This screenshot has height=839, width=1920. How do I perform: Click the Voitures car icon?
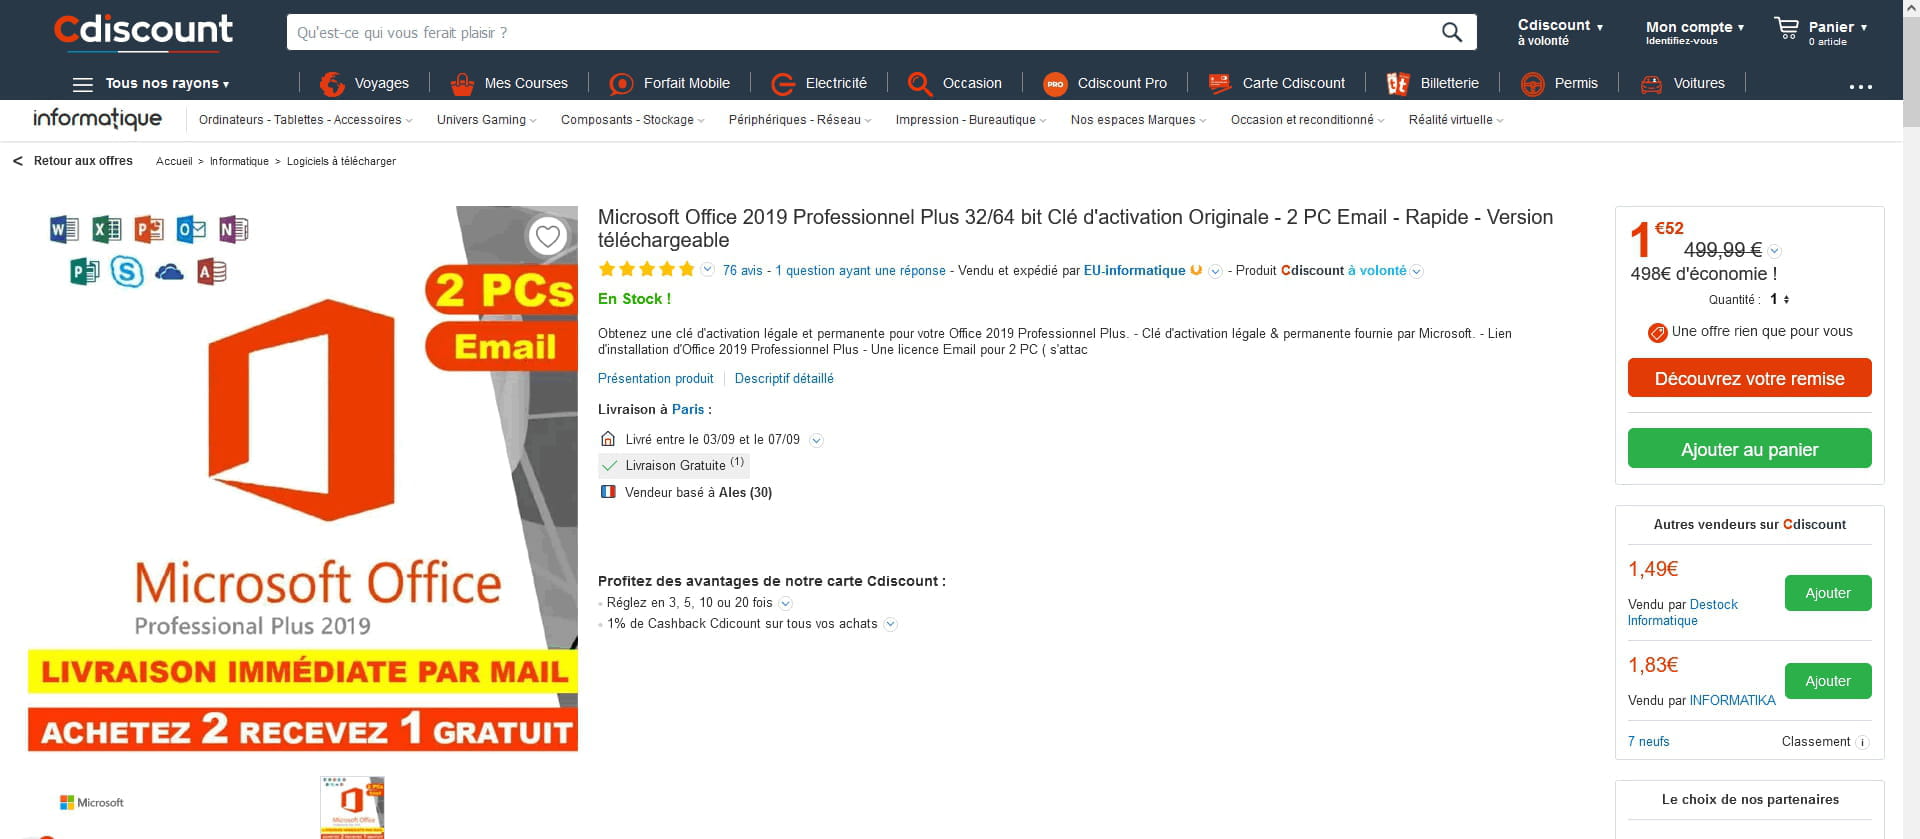1651,84
